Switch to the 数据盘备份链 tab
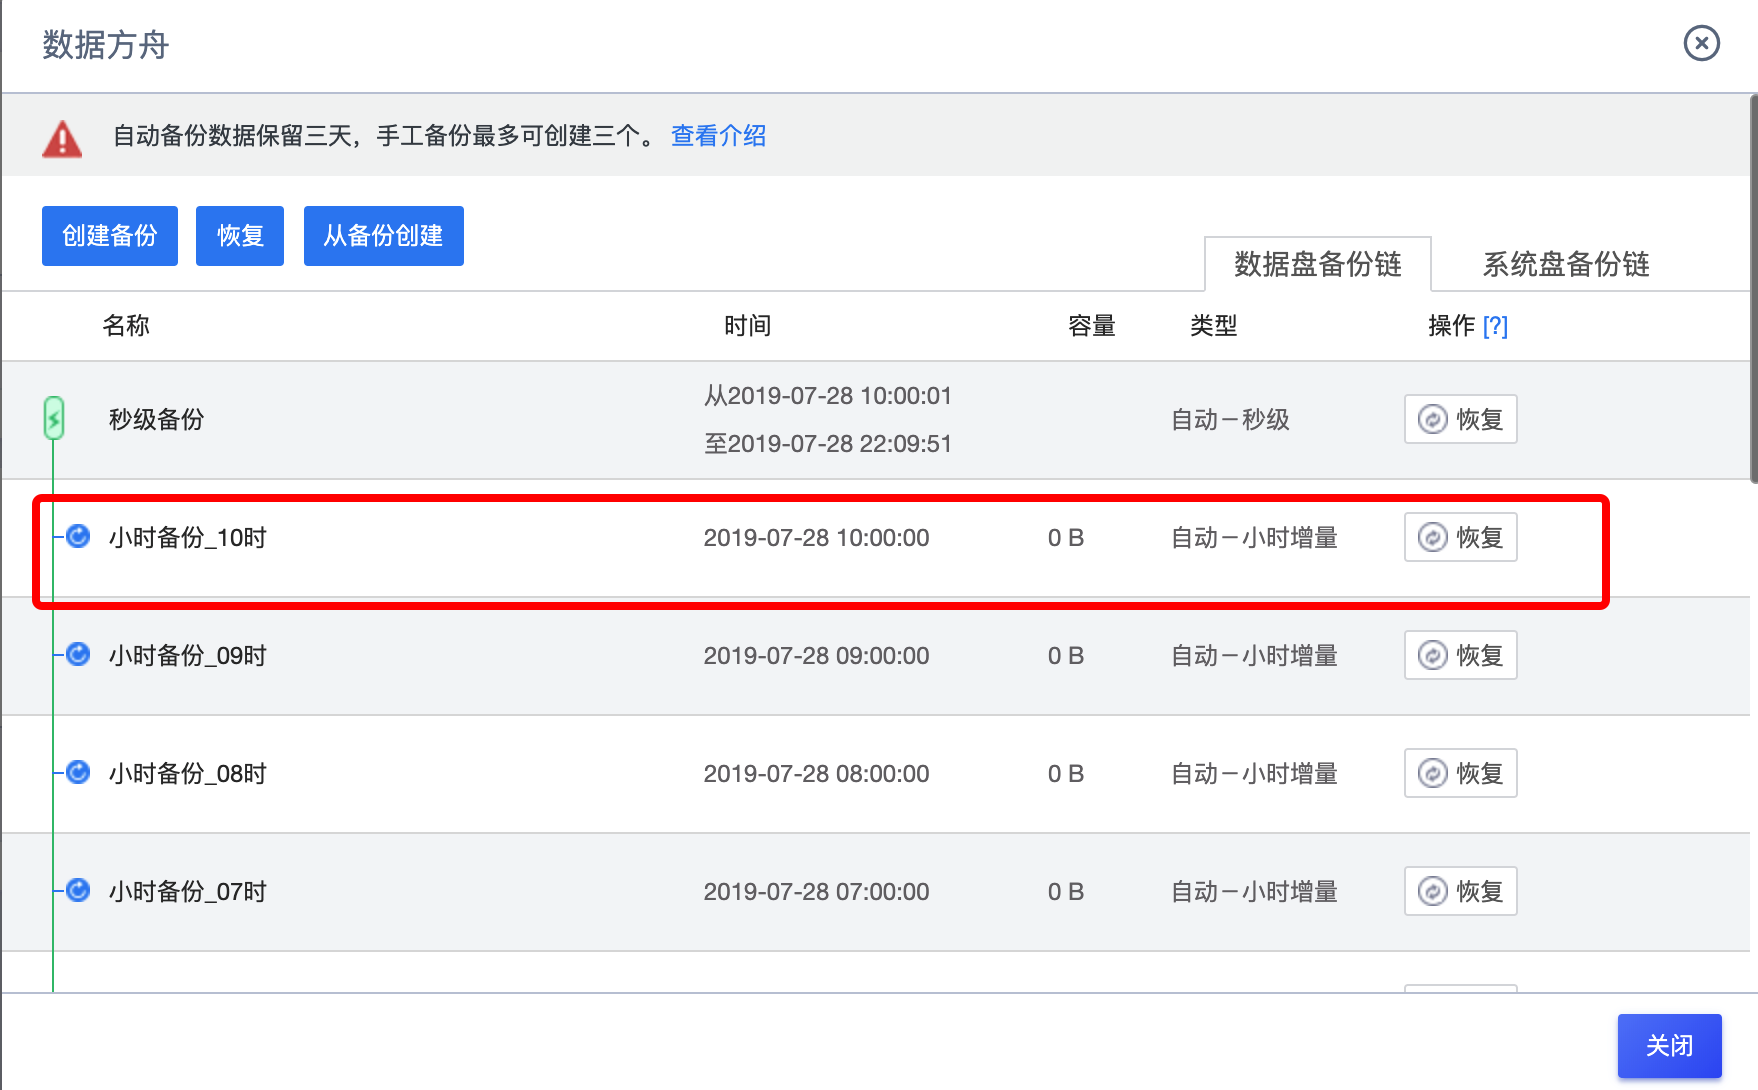 point(1318,264)
